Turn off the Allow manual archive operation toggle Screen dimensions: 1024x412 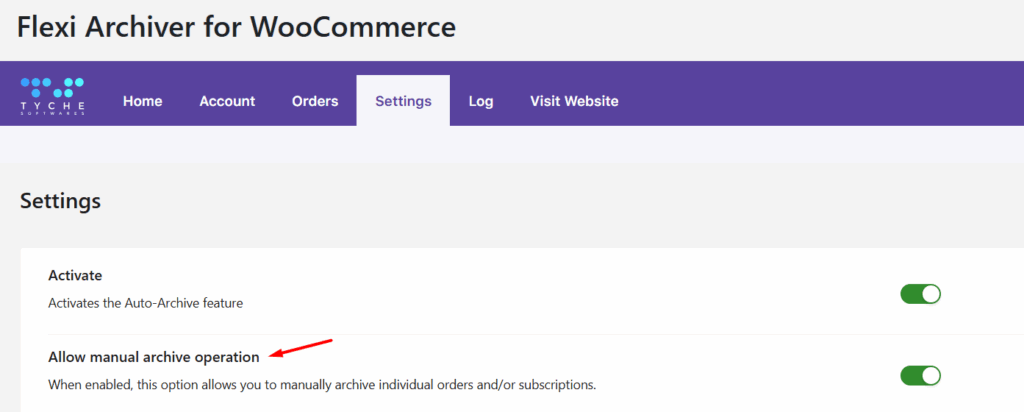tap(920, 375)
